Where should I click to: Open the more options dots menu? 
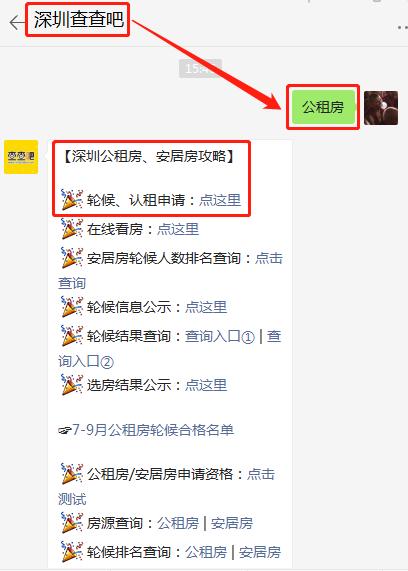click(x=402, y=27)
